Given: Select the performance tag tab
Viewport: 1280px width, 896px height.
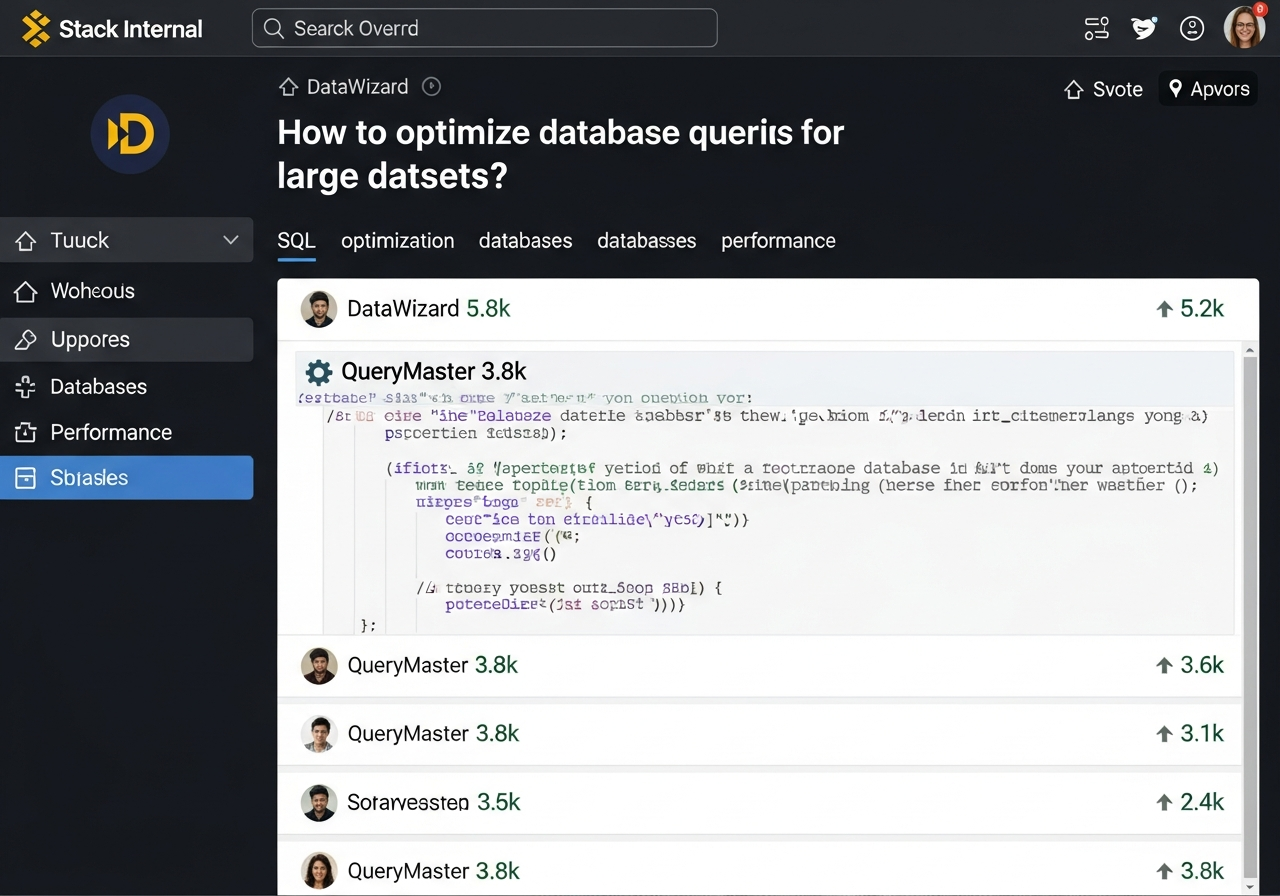Looking at the screenshot, I should click(778, 241).
